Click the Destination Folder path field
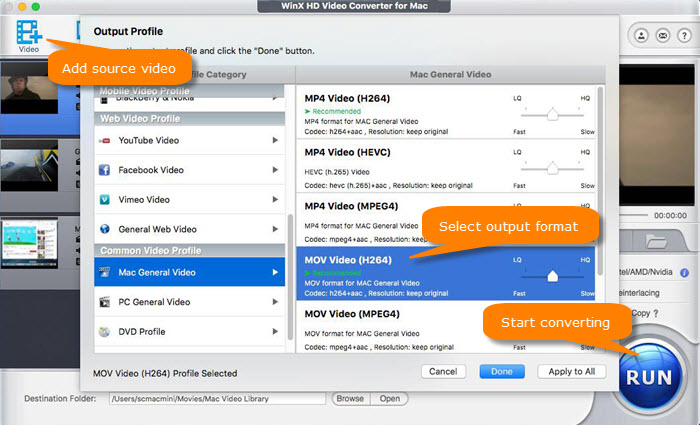 point(217,399)
